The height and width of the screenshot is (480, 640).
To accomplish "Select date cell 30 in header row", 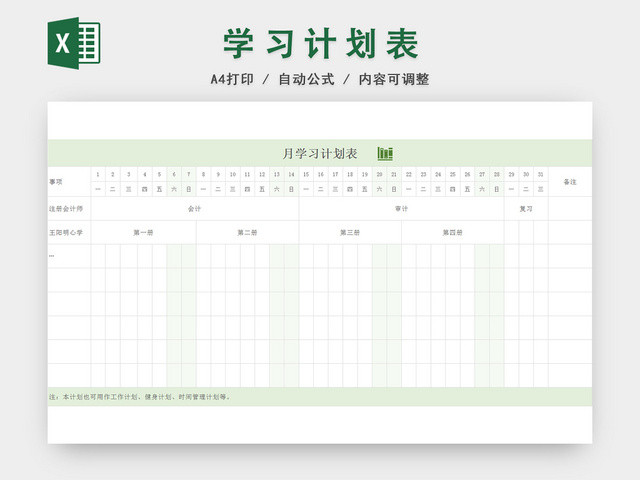I will pyautogui.click(x=526, y=174).
